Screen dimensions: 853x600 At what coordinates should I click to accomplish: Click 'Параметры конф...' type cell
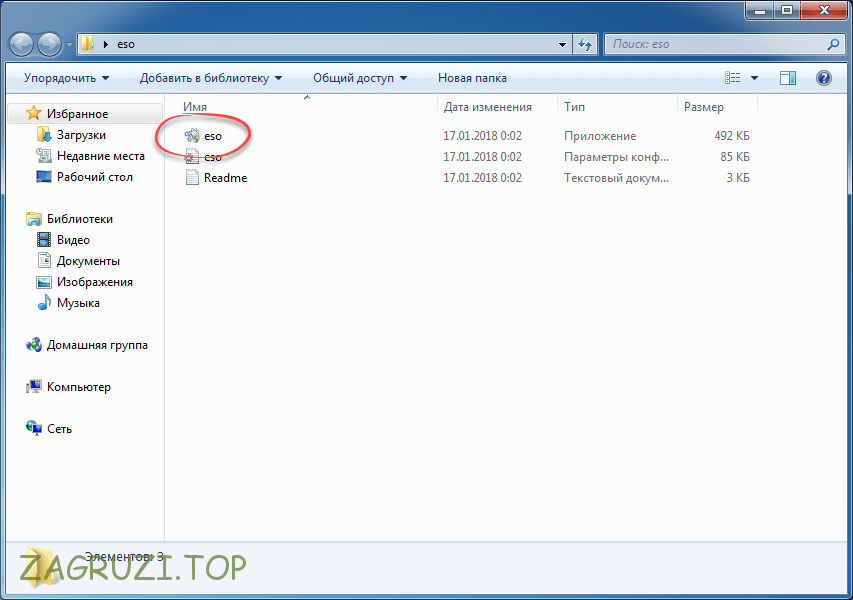(616, 157)
